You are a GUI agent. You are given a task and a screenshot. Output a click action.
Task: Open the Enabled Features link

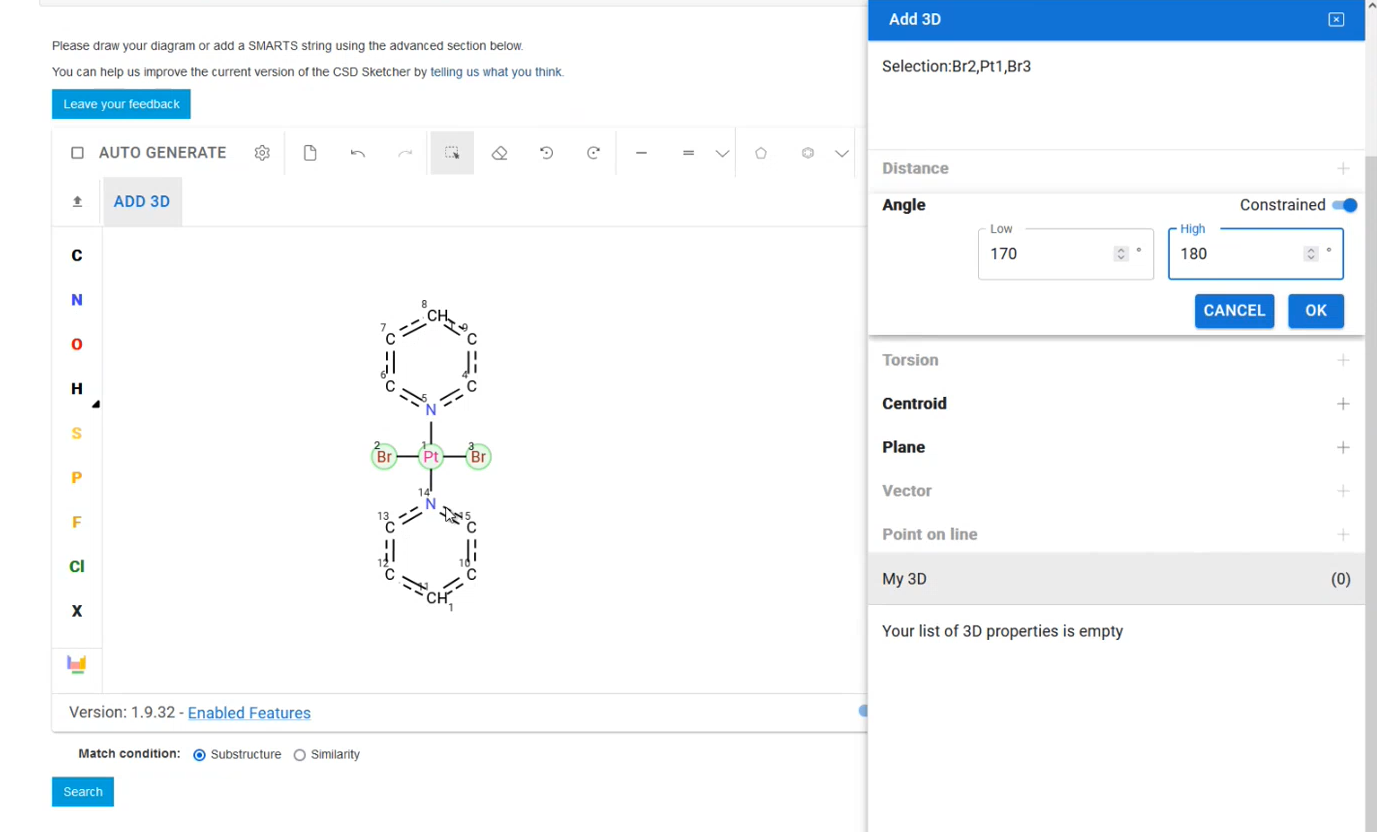pos(249,713)
